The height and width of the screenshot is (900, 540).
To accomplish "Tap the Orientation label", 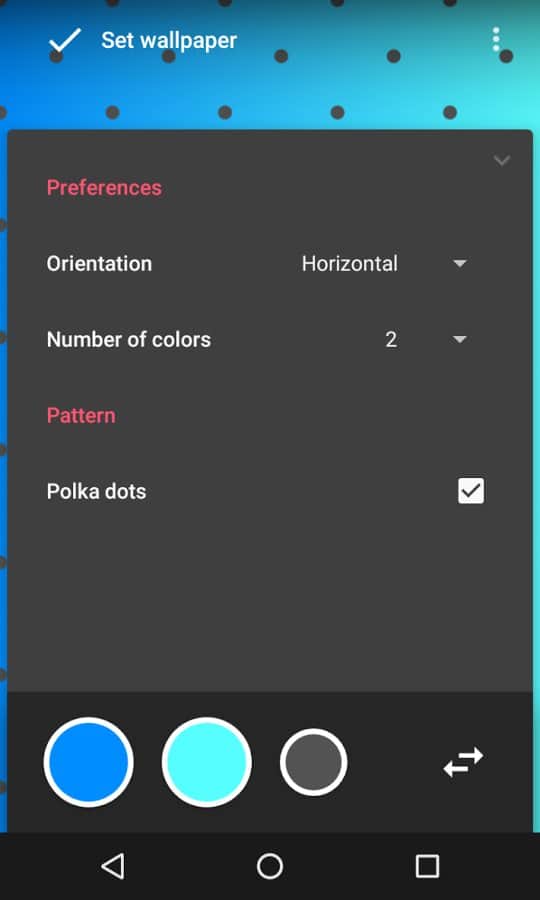I will point(99,264).
